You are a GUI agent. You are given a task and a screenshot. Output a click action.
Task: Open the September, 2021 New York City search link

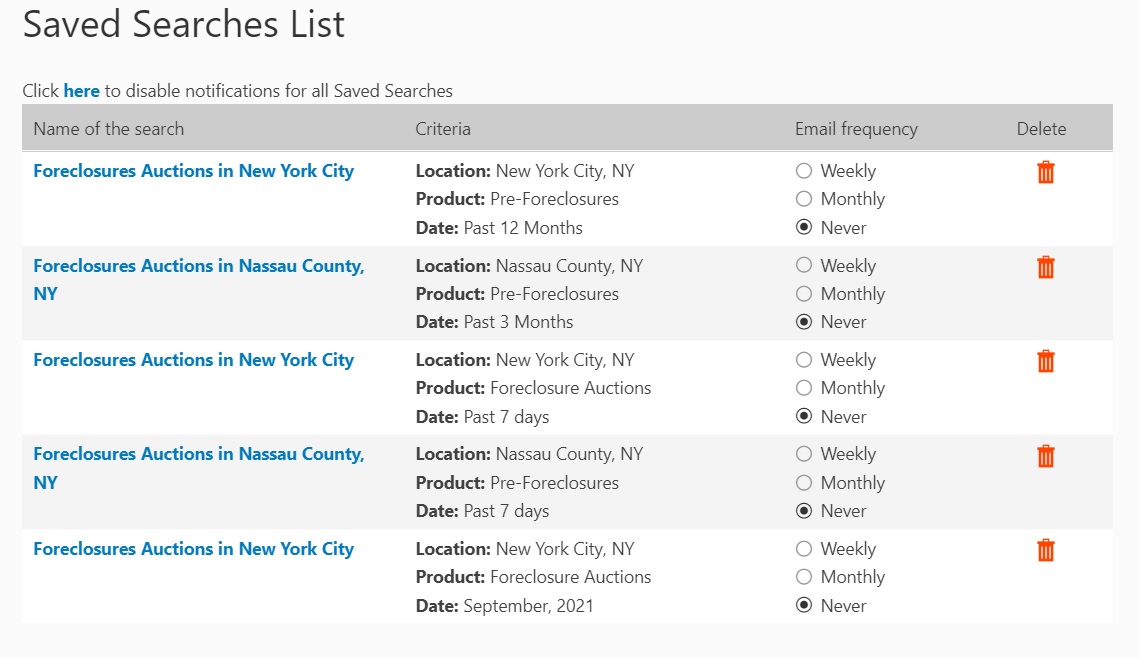[x=193, y=549]
